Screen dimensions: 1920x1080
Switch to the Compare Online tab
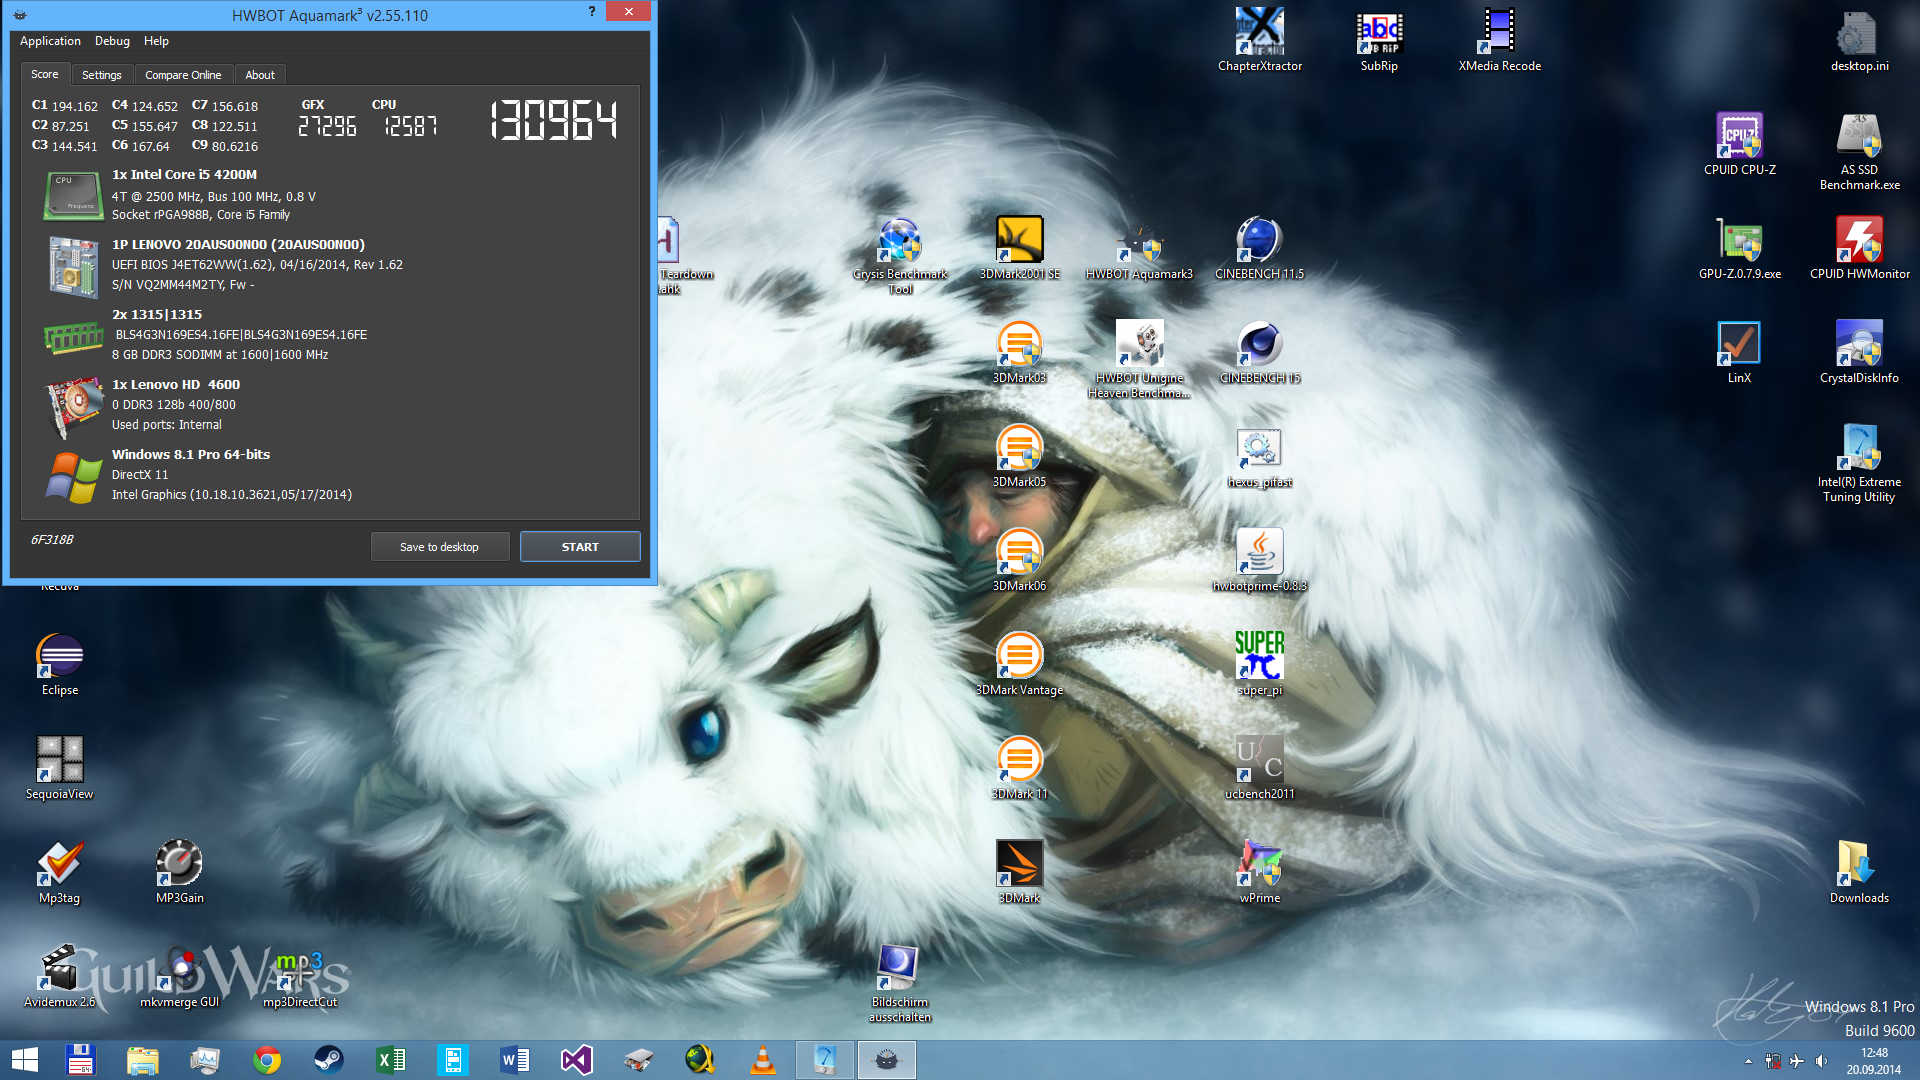pyautogui.click(x=183, y=75)
